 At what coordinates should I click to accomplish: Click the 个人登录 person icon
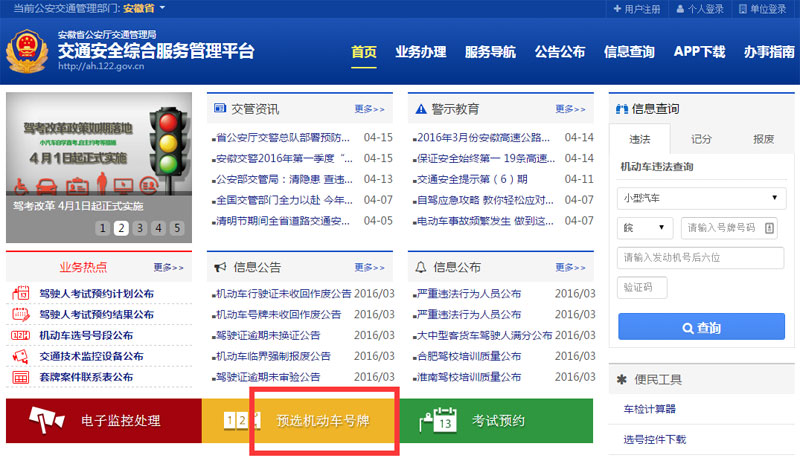tap(680, 9)
